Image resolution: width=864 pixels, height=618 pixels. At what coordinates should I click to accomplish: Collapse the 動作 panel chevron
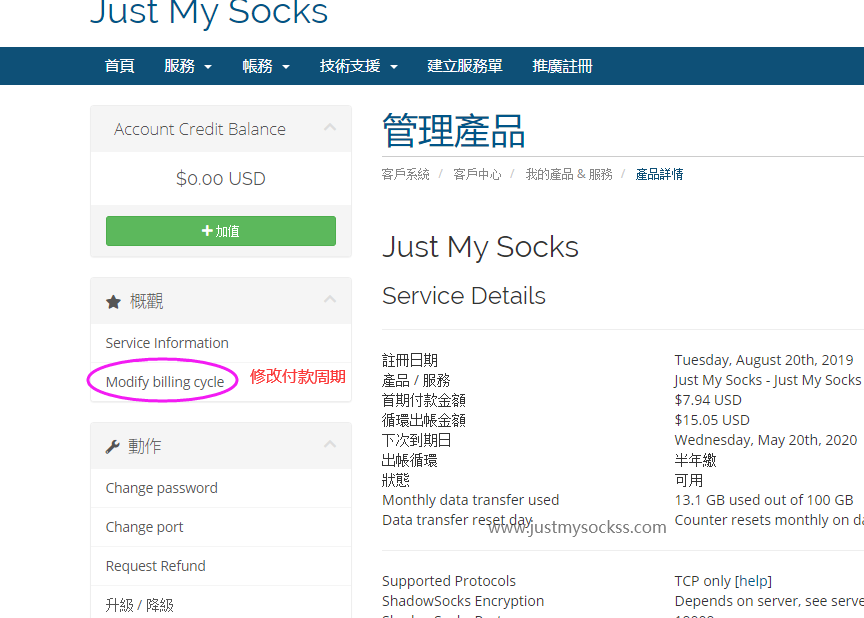click(x=330, y=445)
